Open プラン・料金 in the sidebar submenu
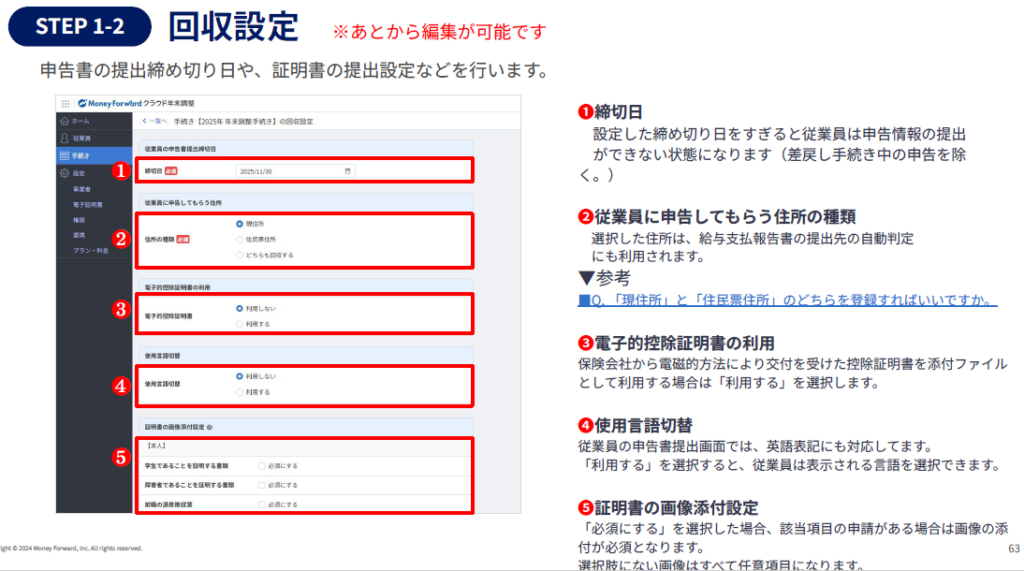 (x=91, y=249)
